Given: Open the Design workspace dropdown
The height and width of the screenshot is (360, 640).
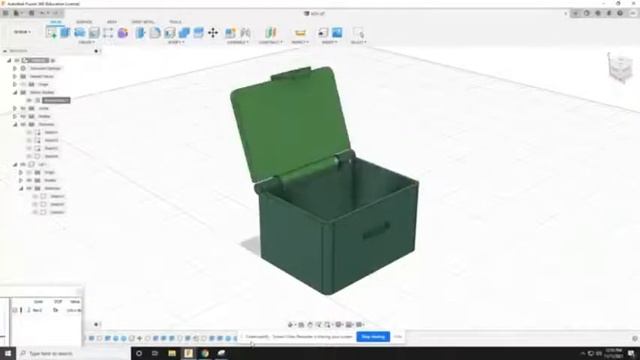Looking at the screenshot, I should 22,32.
